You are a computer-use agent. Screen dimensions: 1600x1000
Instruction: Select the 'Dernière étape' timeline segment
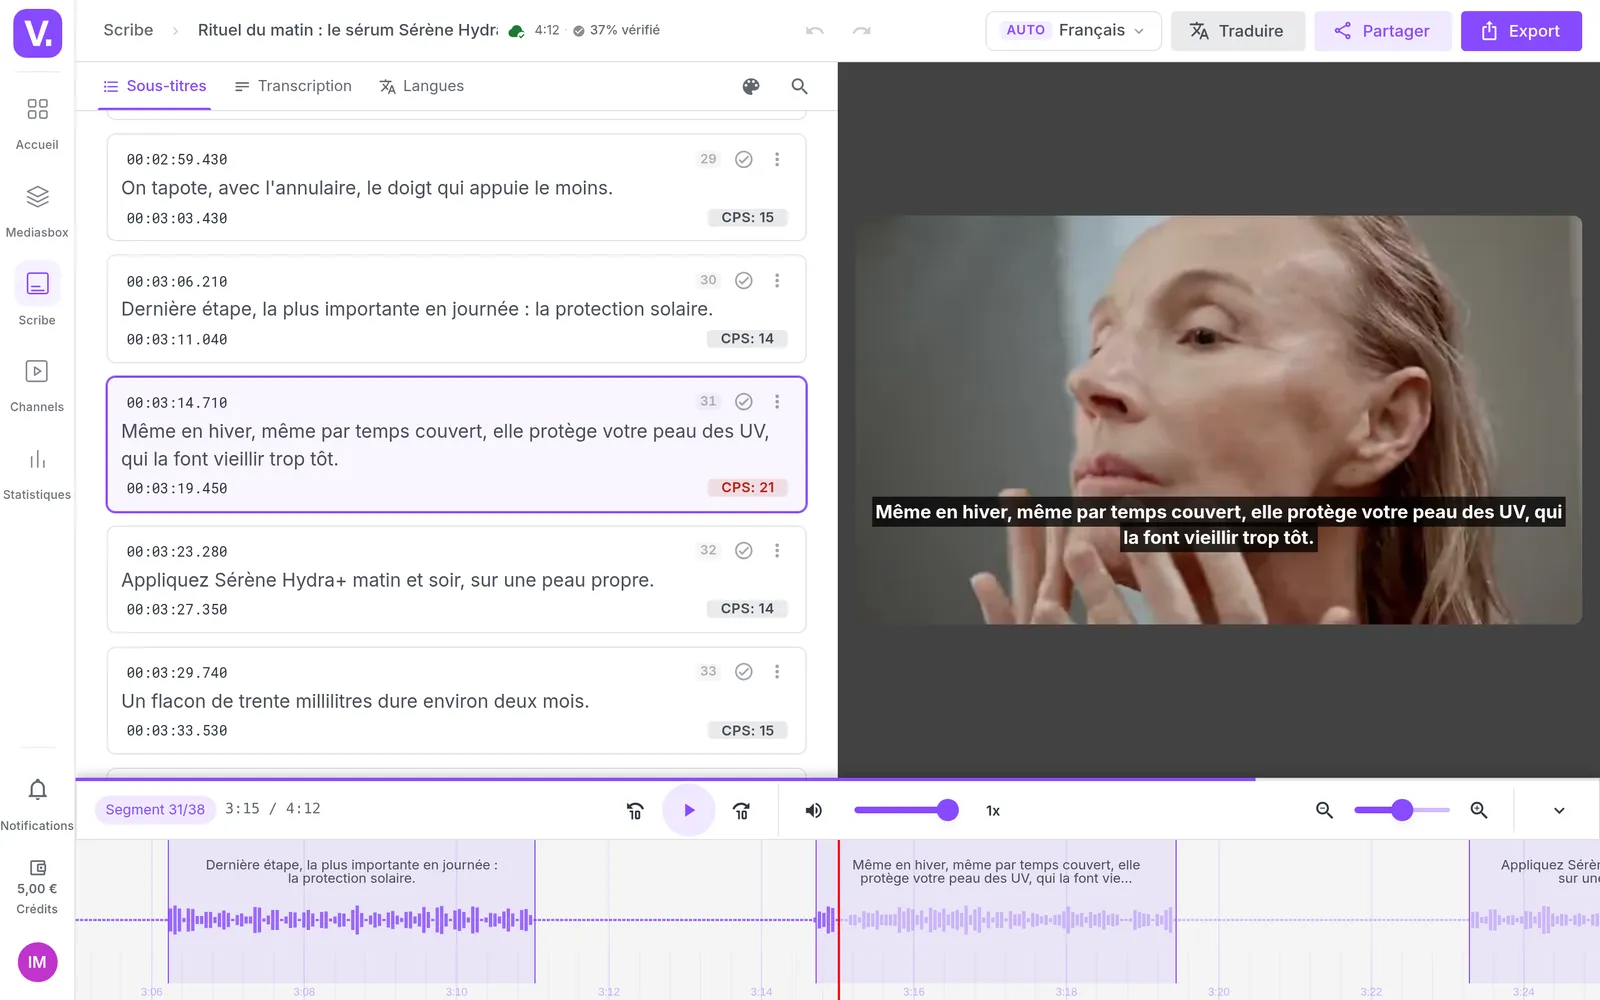pos(351,911)
